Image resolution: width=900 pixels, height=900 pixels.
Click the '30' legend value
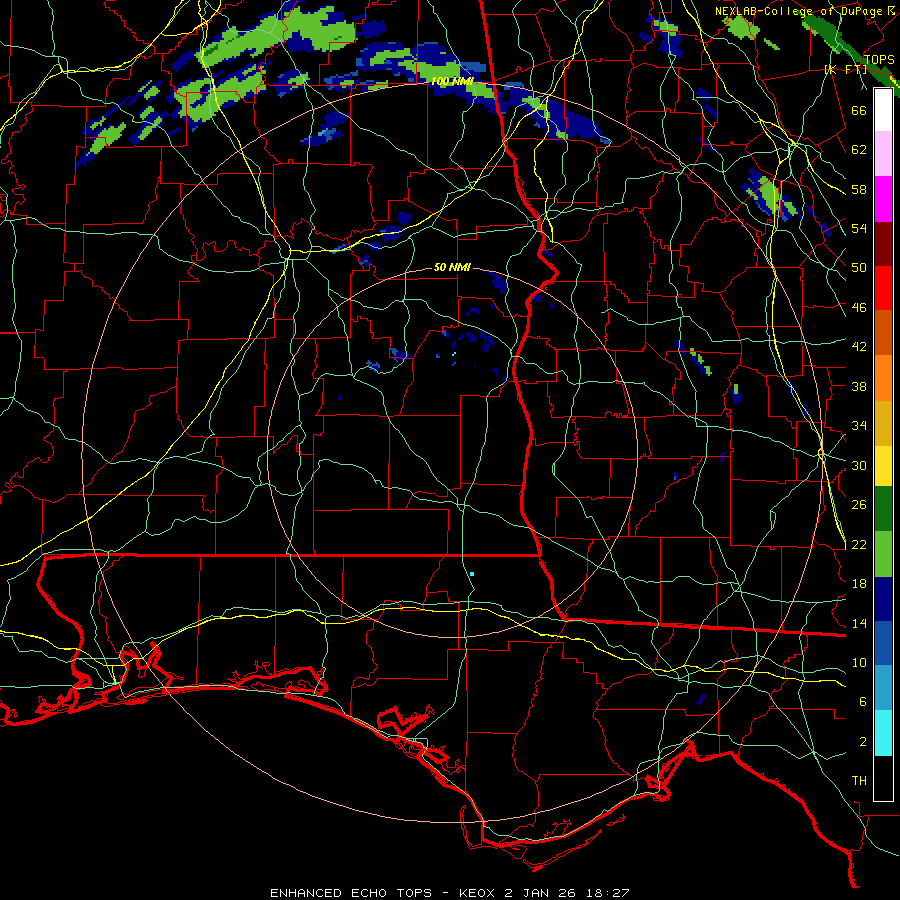click(859, 465)
